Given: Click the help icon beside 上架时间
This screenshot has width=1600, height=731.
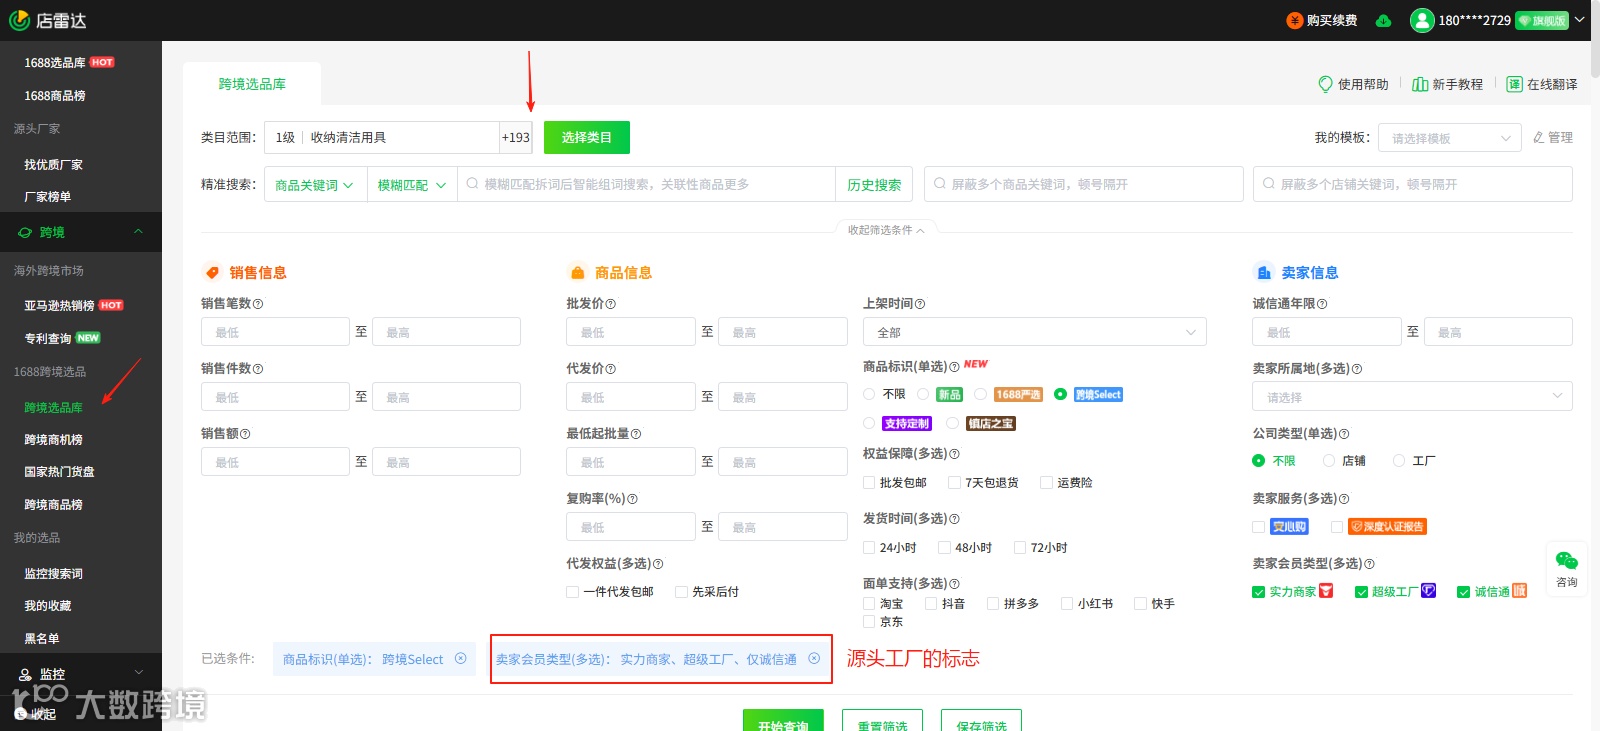Looking at the screenshot, I should coord(920,304).
